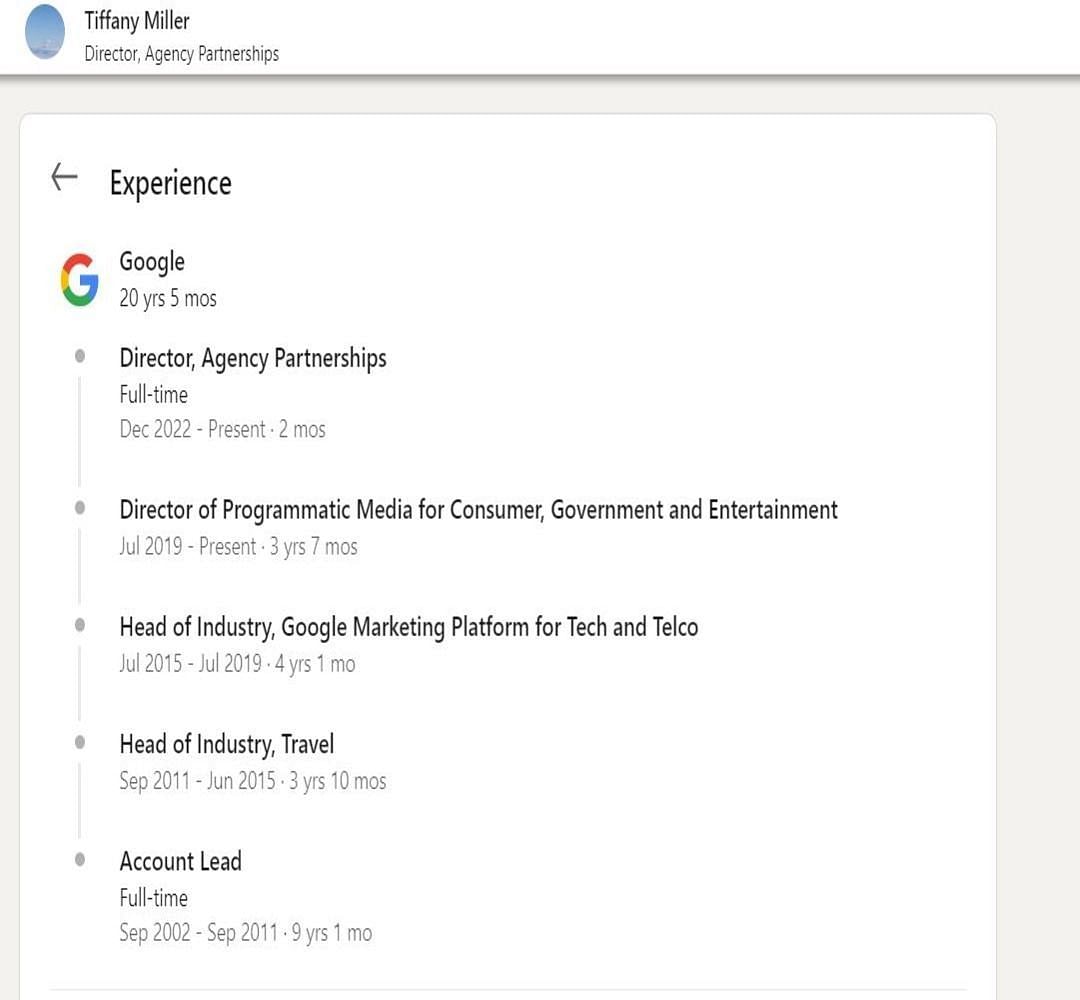Click 'Sep 2011 - Jun 2015 · 3 yrs 10 mos'
This screenshot has width=1080, height=1000.
(253, 780)
